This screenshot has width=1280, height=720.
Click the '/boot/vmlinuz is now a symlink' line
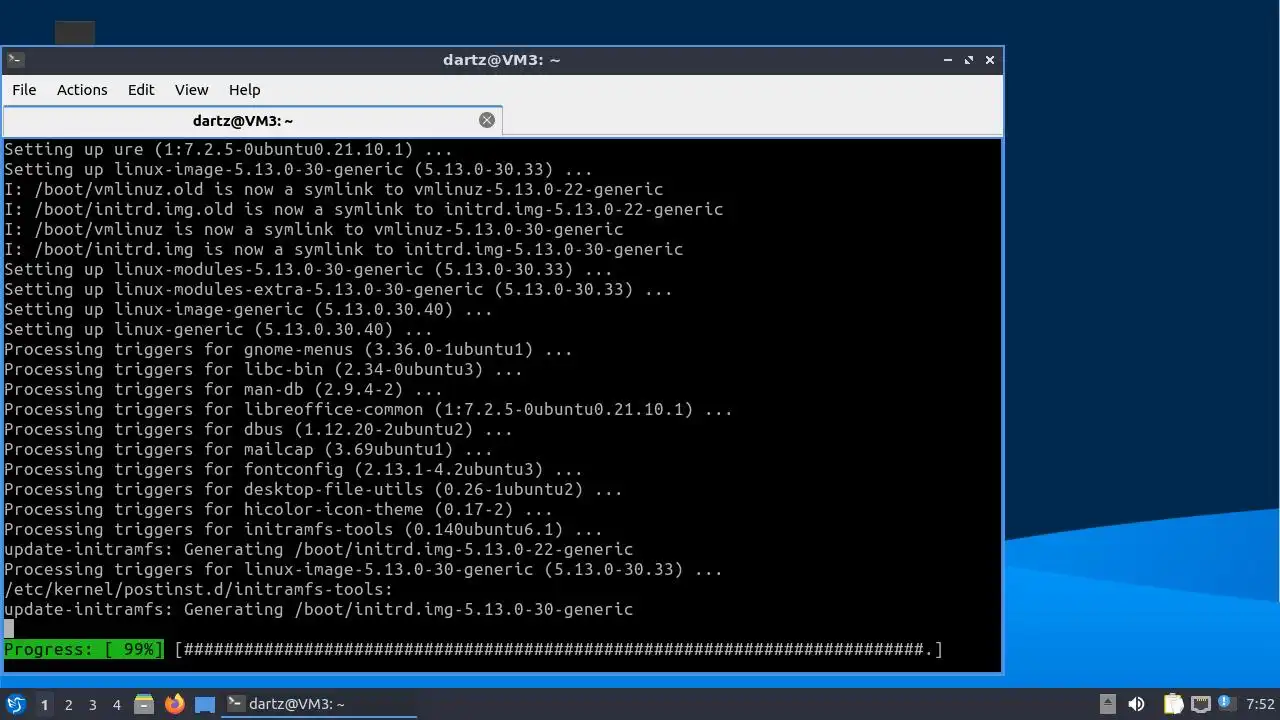(x=313, y=230)
